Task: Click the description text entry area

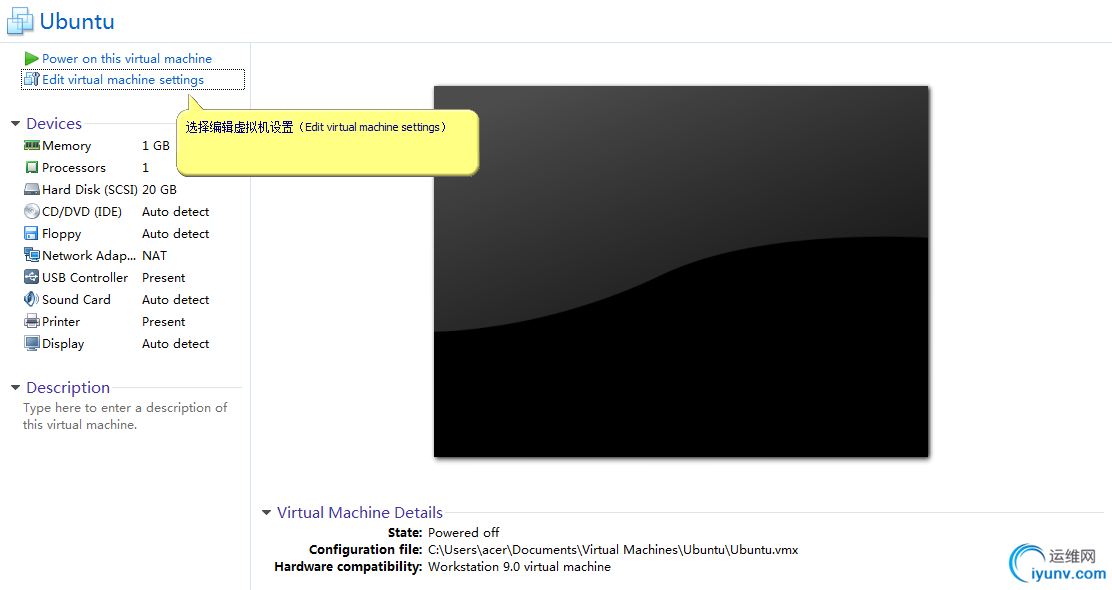Action: [x=125, y=416]
